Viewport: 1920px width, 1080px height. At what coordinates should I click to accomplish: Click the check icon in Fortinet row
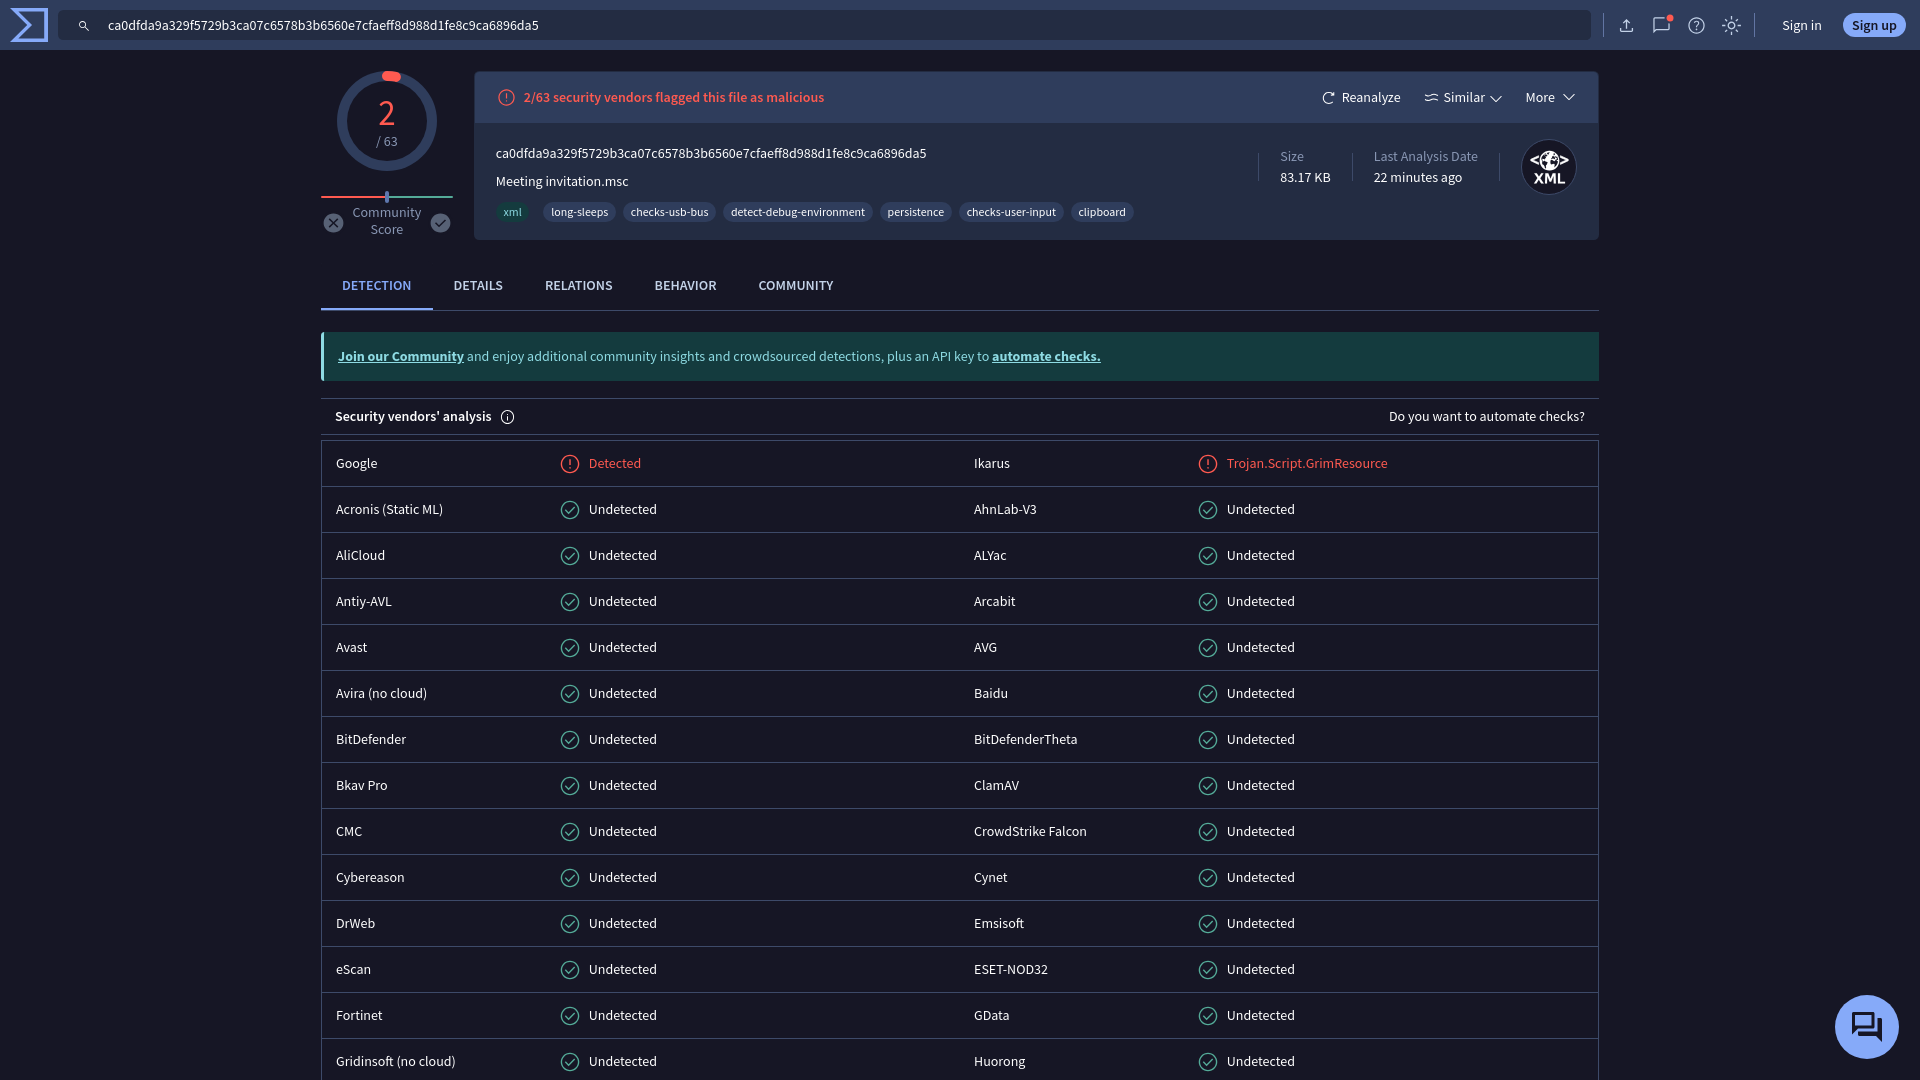point(570,1016)
